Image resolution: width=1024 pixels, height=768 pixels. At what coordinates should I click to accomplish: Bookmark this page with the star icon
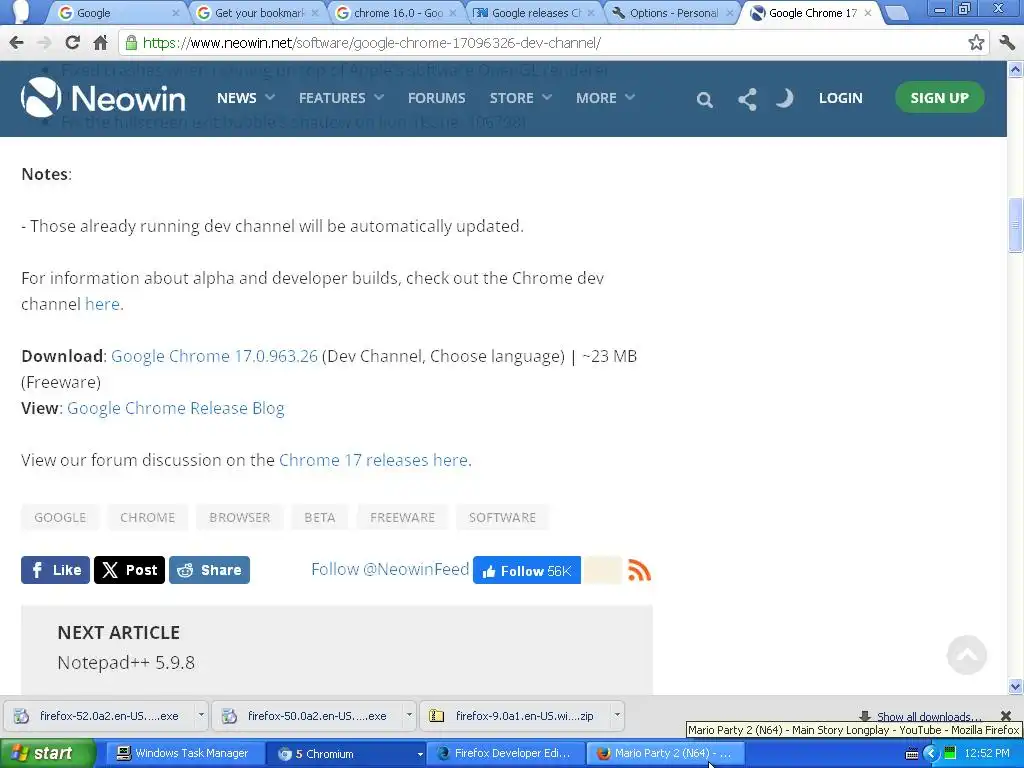pos(976,43)
